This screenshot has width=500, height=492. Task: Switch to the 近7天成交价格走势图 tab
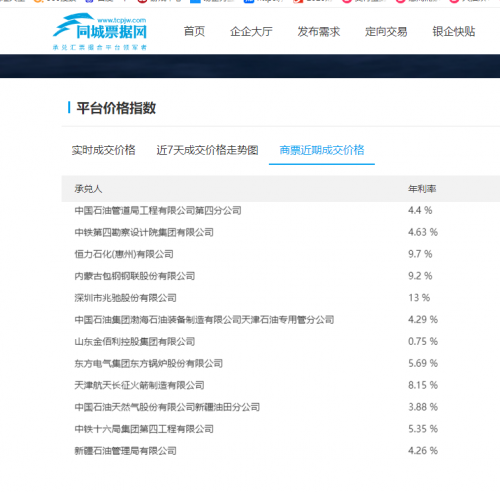click(207, 150)
